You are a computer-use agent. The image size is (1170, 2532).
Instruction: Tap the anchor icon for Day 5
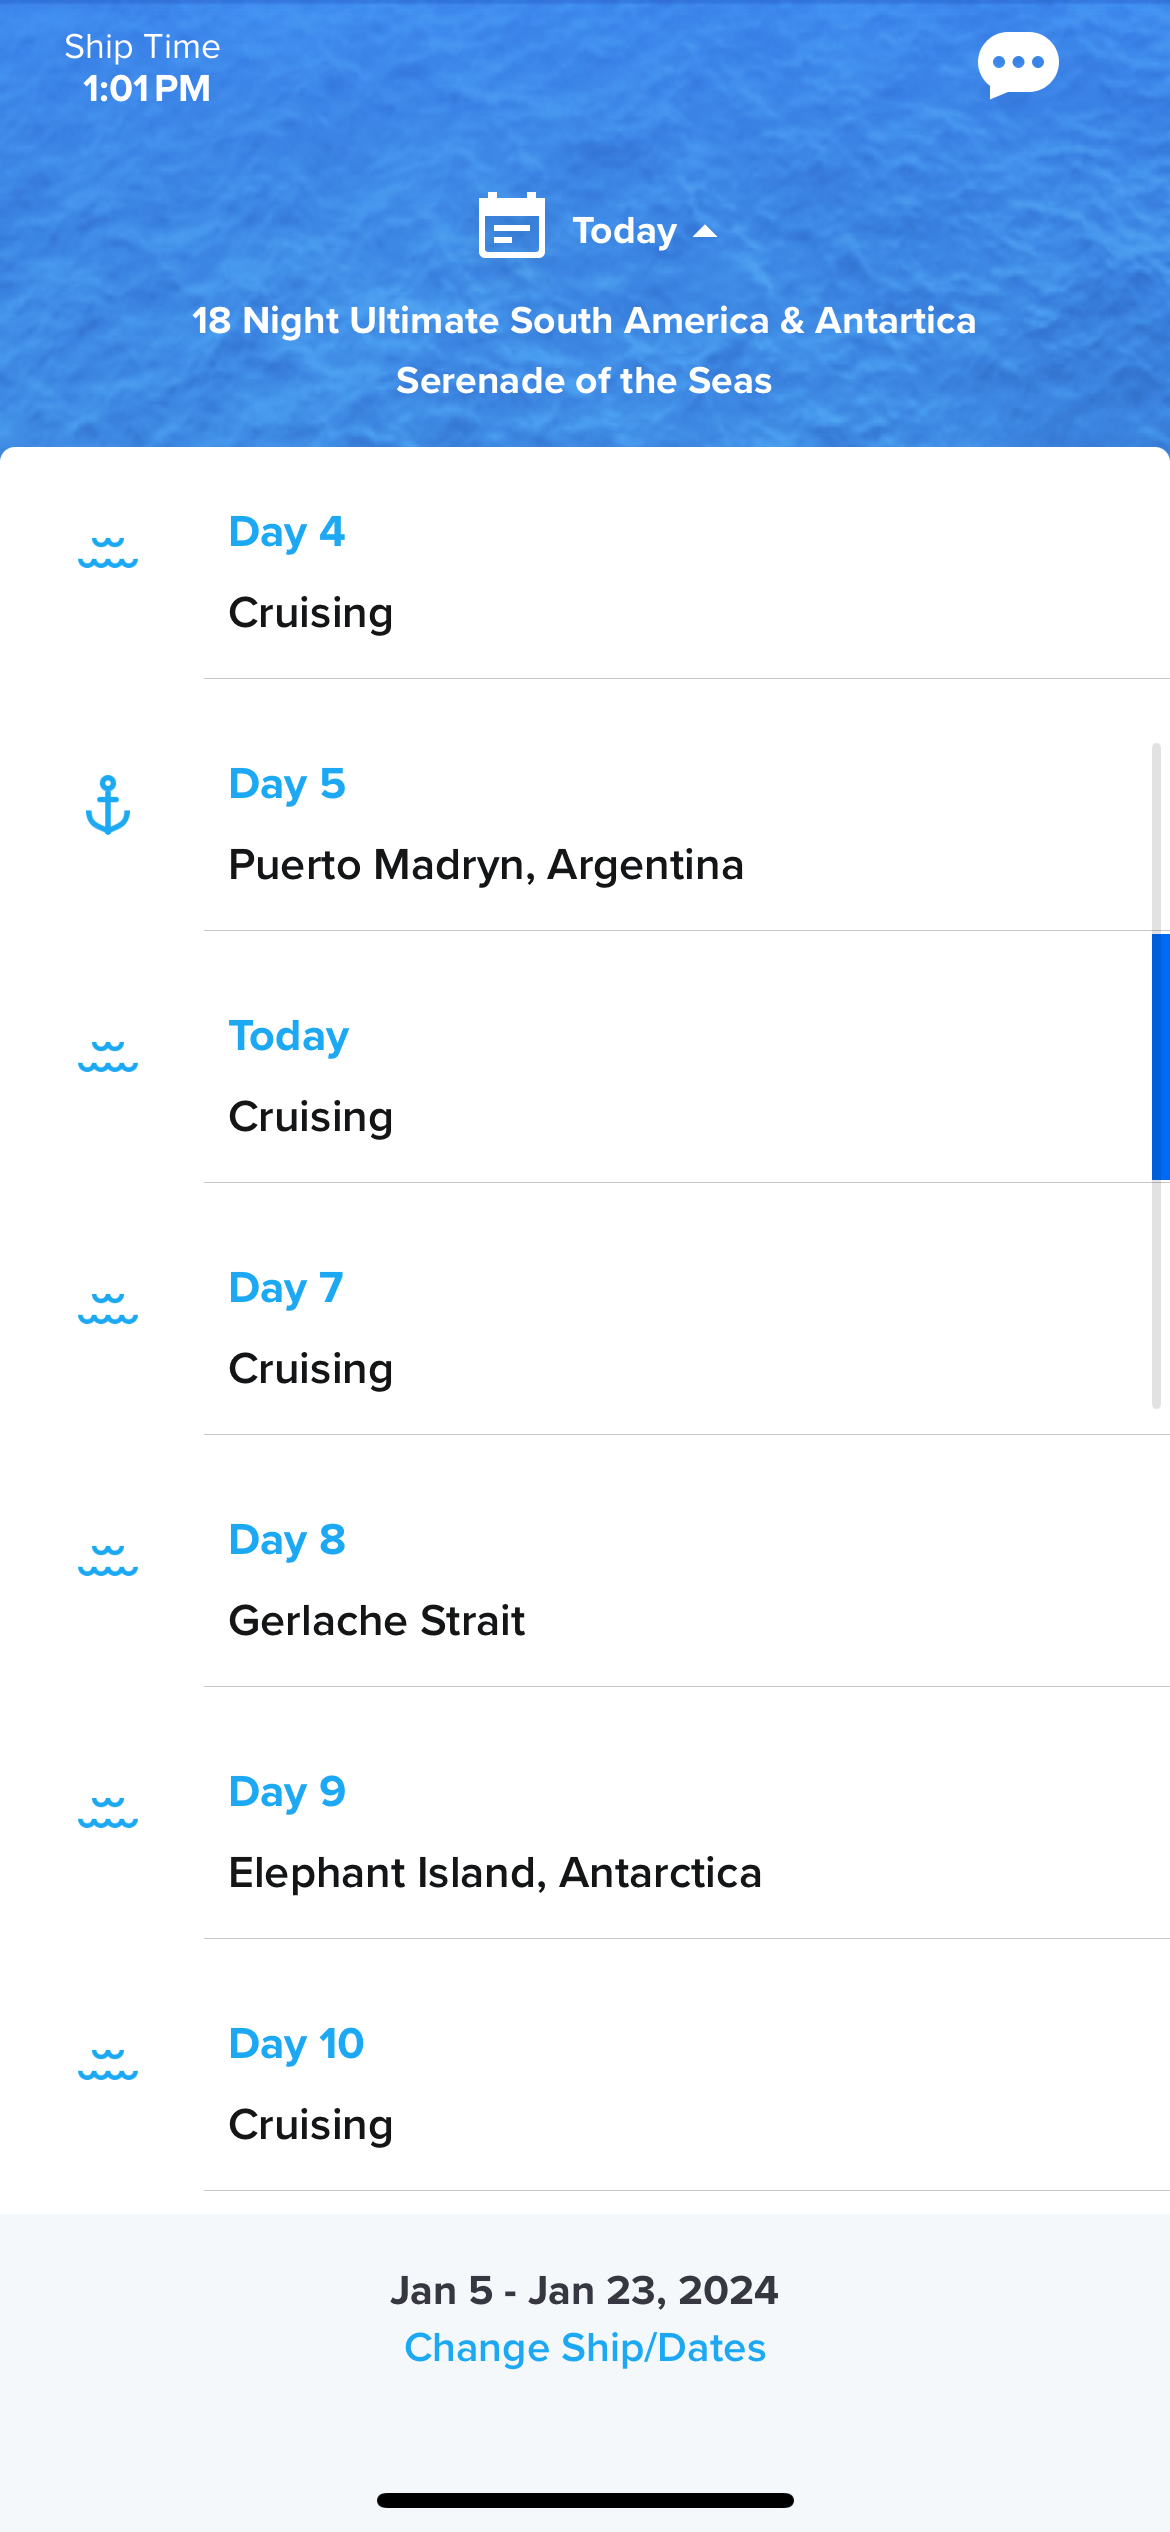pos(108,805)
